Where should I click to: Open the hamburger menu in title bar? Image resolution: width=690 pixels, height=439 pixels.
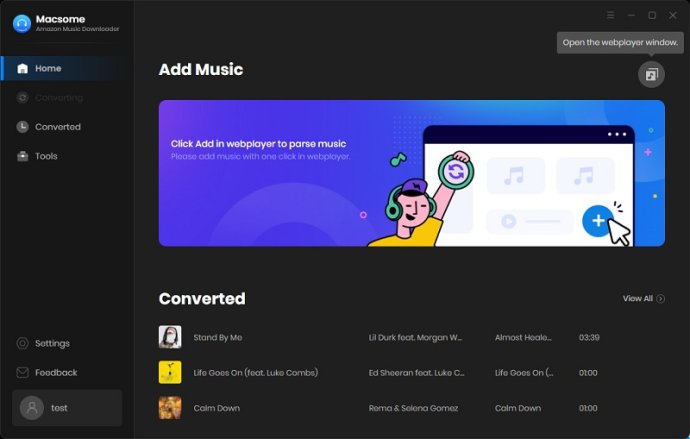coord(610,15)
